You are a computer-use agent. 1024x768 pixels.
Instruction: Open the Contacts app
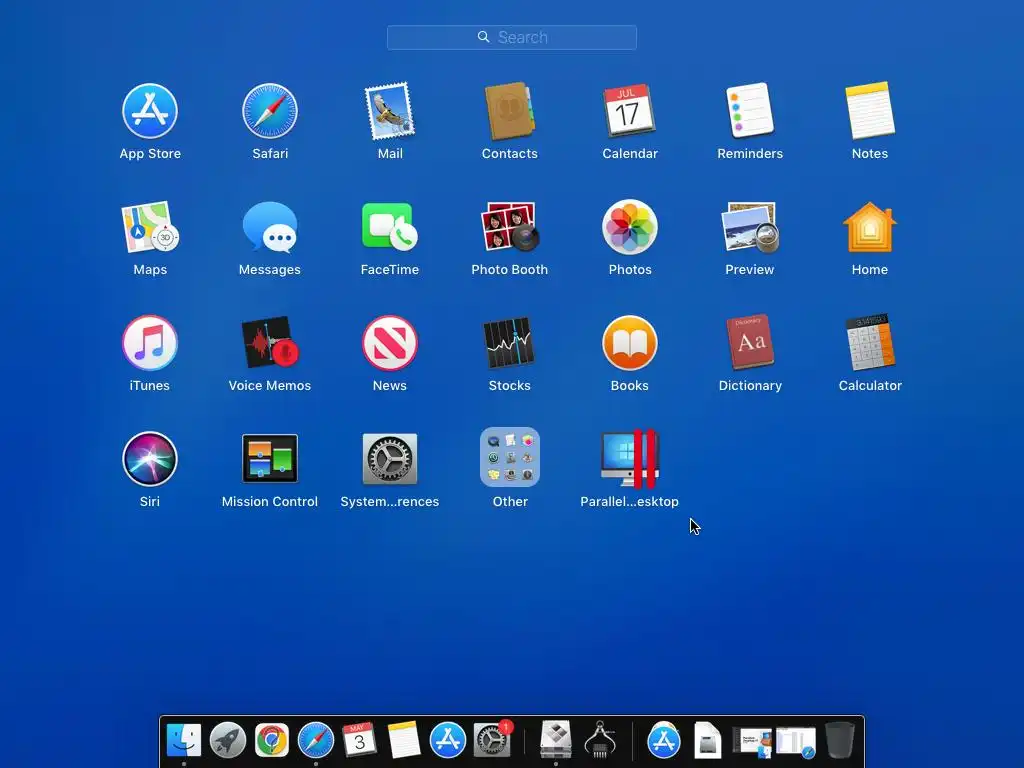point(509,111)
